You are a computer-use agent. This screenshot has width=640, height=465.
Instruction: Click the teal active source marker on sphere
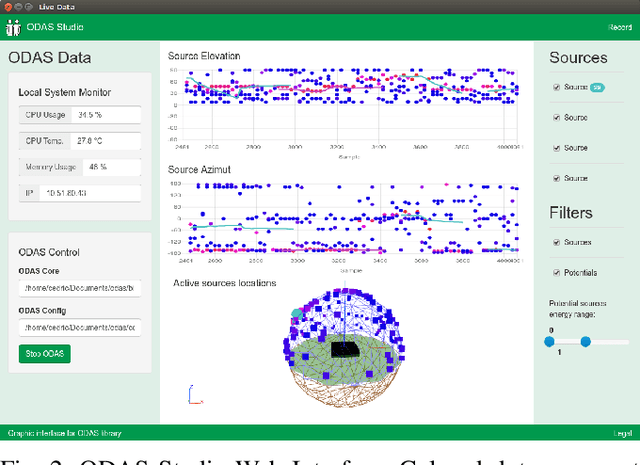pos(296,314)
